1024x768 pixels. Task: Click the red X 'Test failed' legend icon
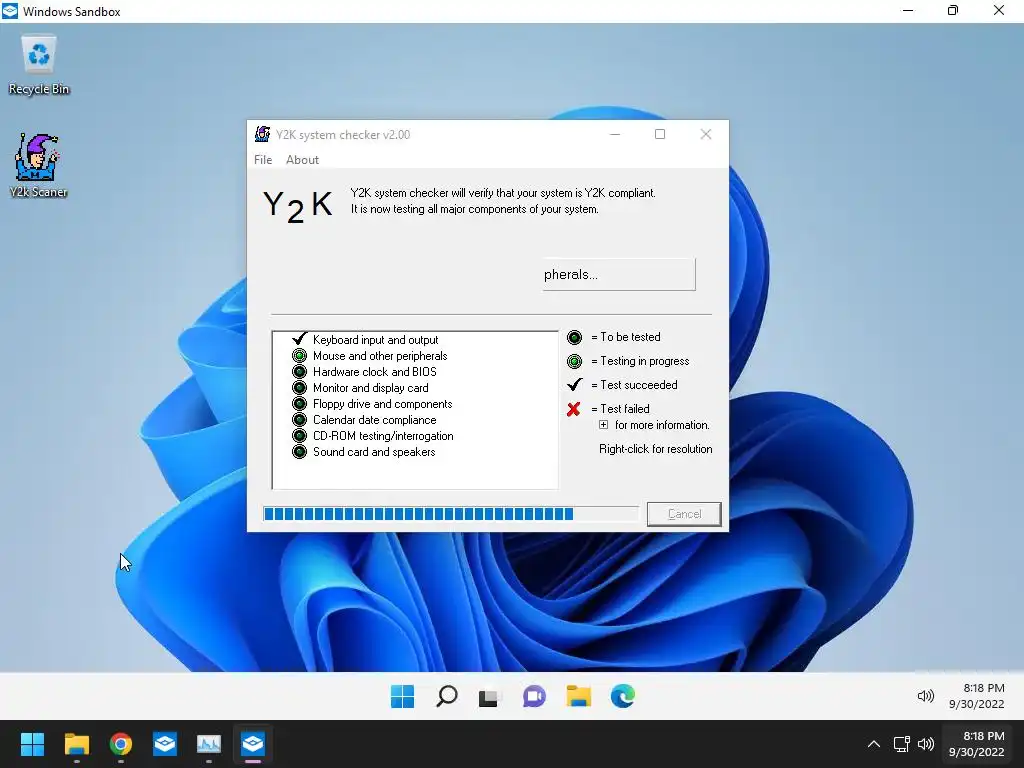[573, 409]
